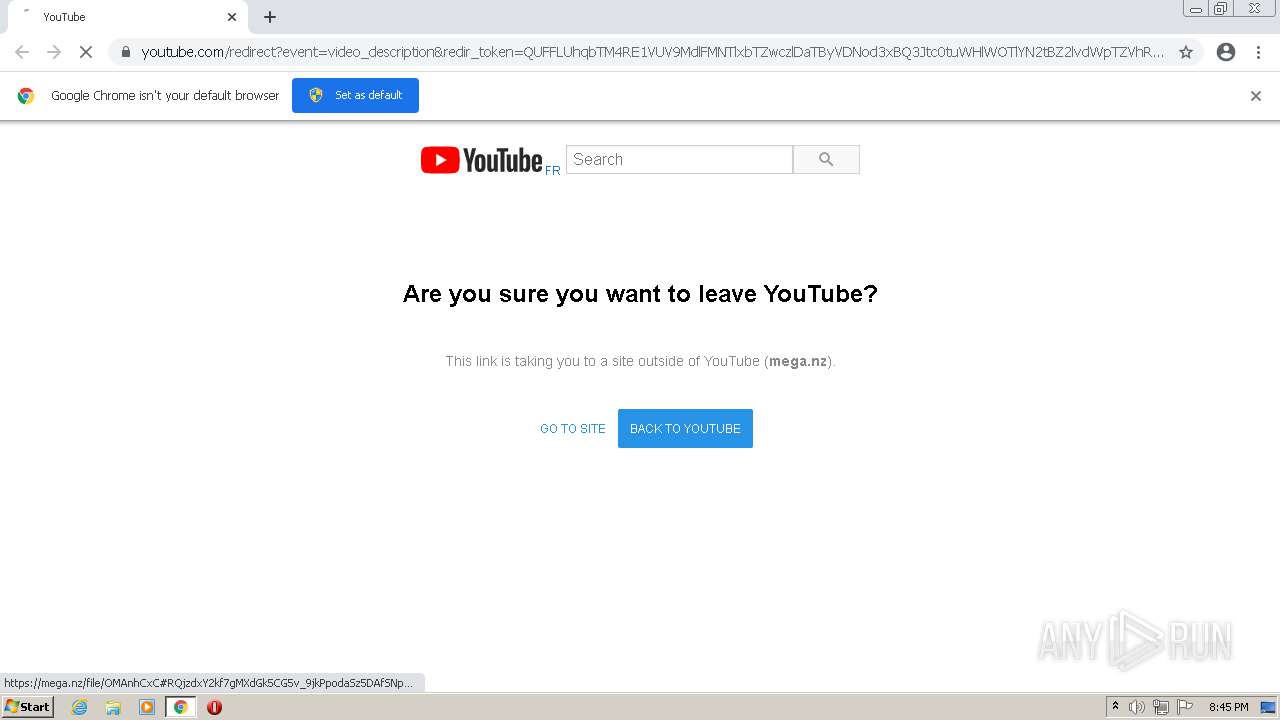The image size is (1280, 720).
Task: View site security lock info
Action: coord(126,52)
